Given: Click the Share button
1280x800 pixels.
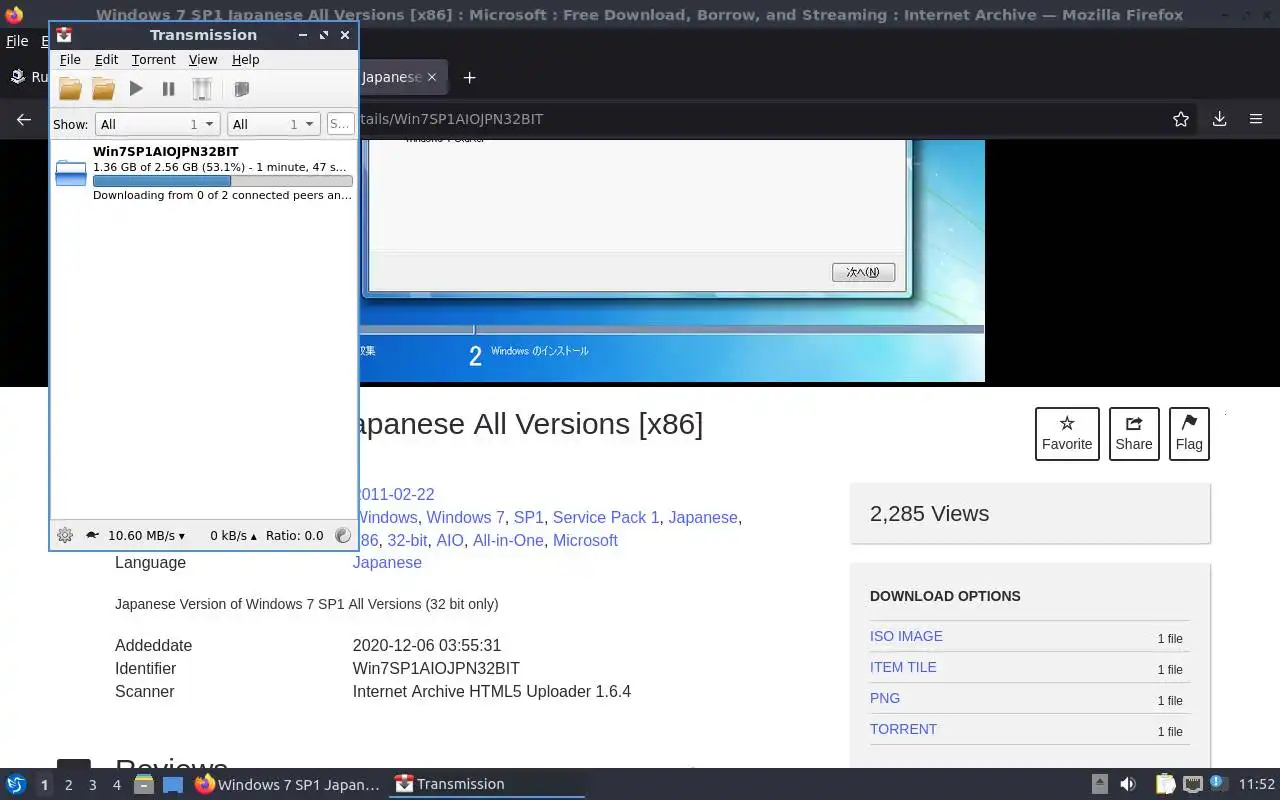Looking at the screenshot, I should [x=1134, y=434].
